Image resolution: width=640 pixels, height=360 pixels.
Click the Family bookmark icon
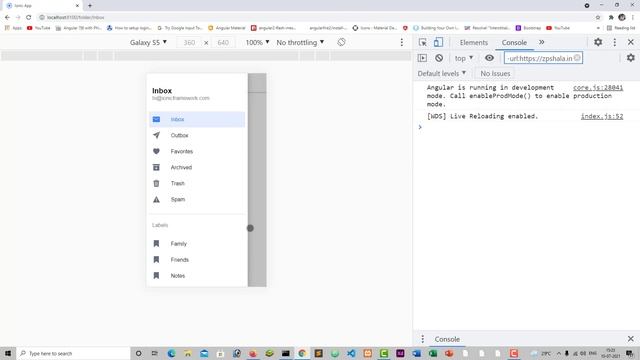tap(156, 243)
